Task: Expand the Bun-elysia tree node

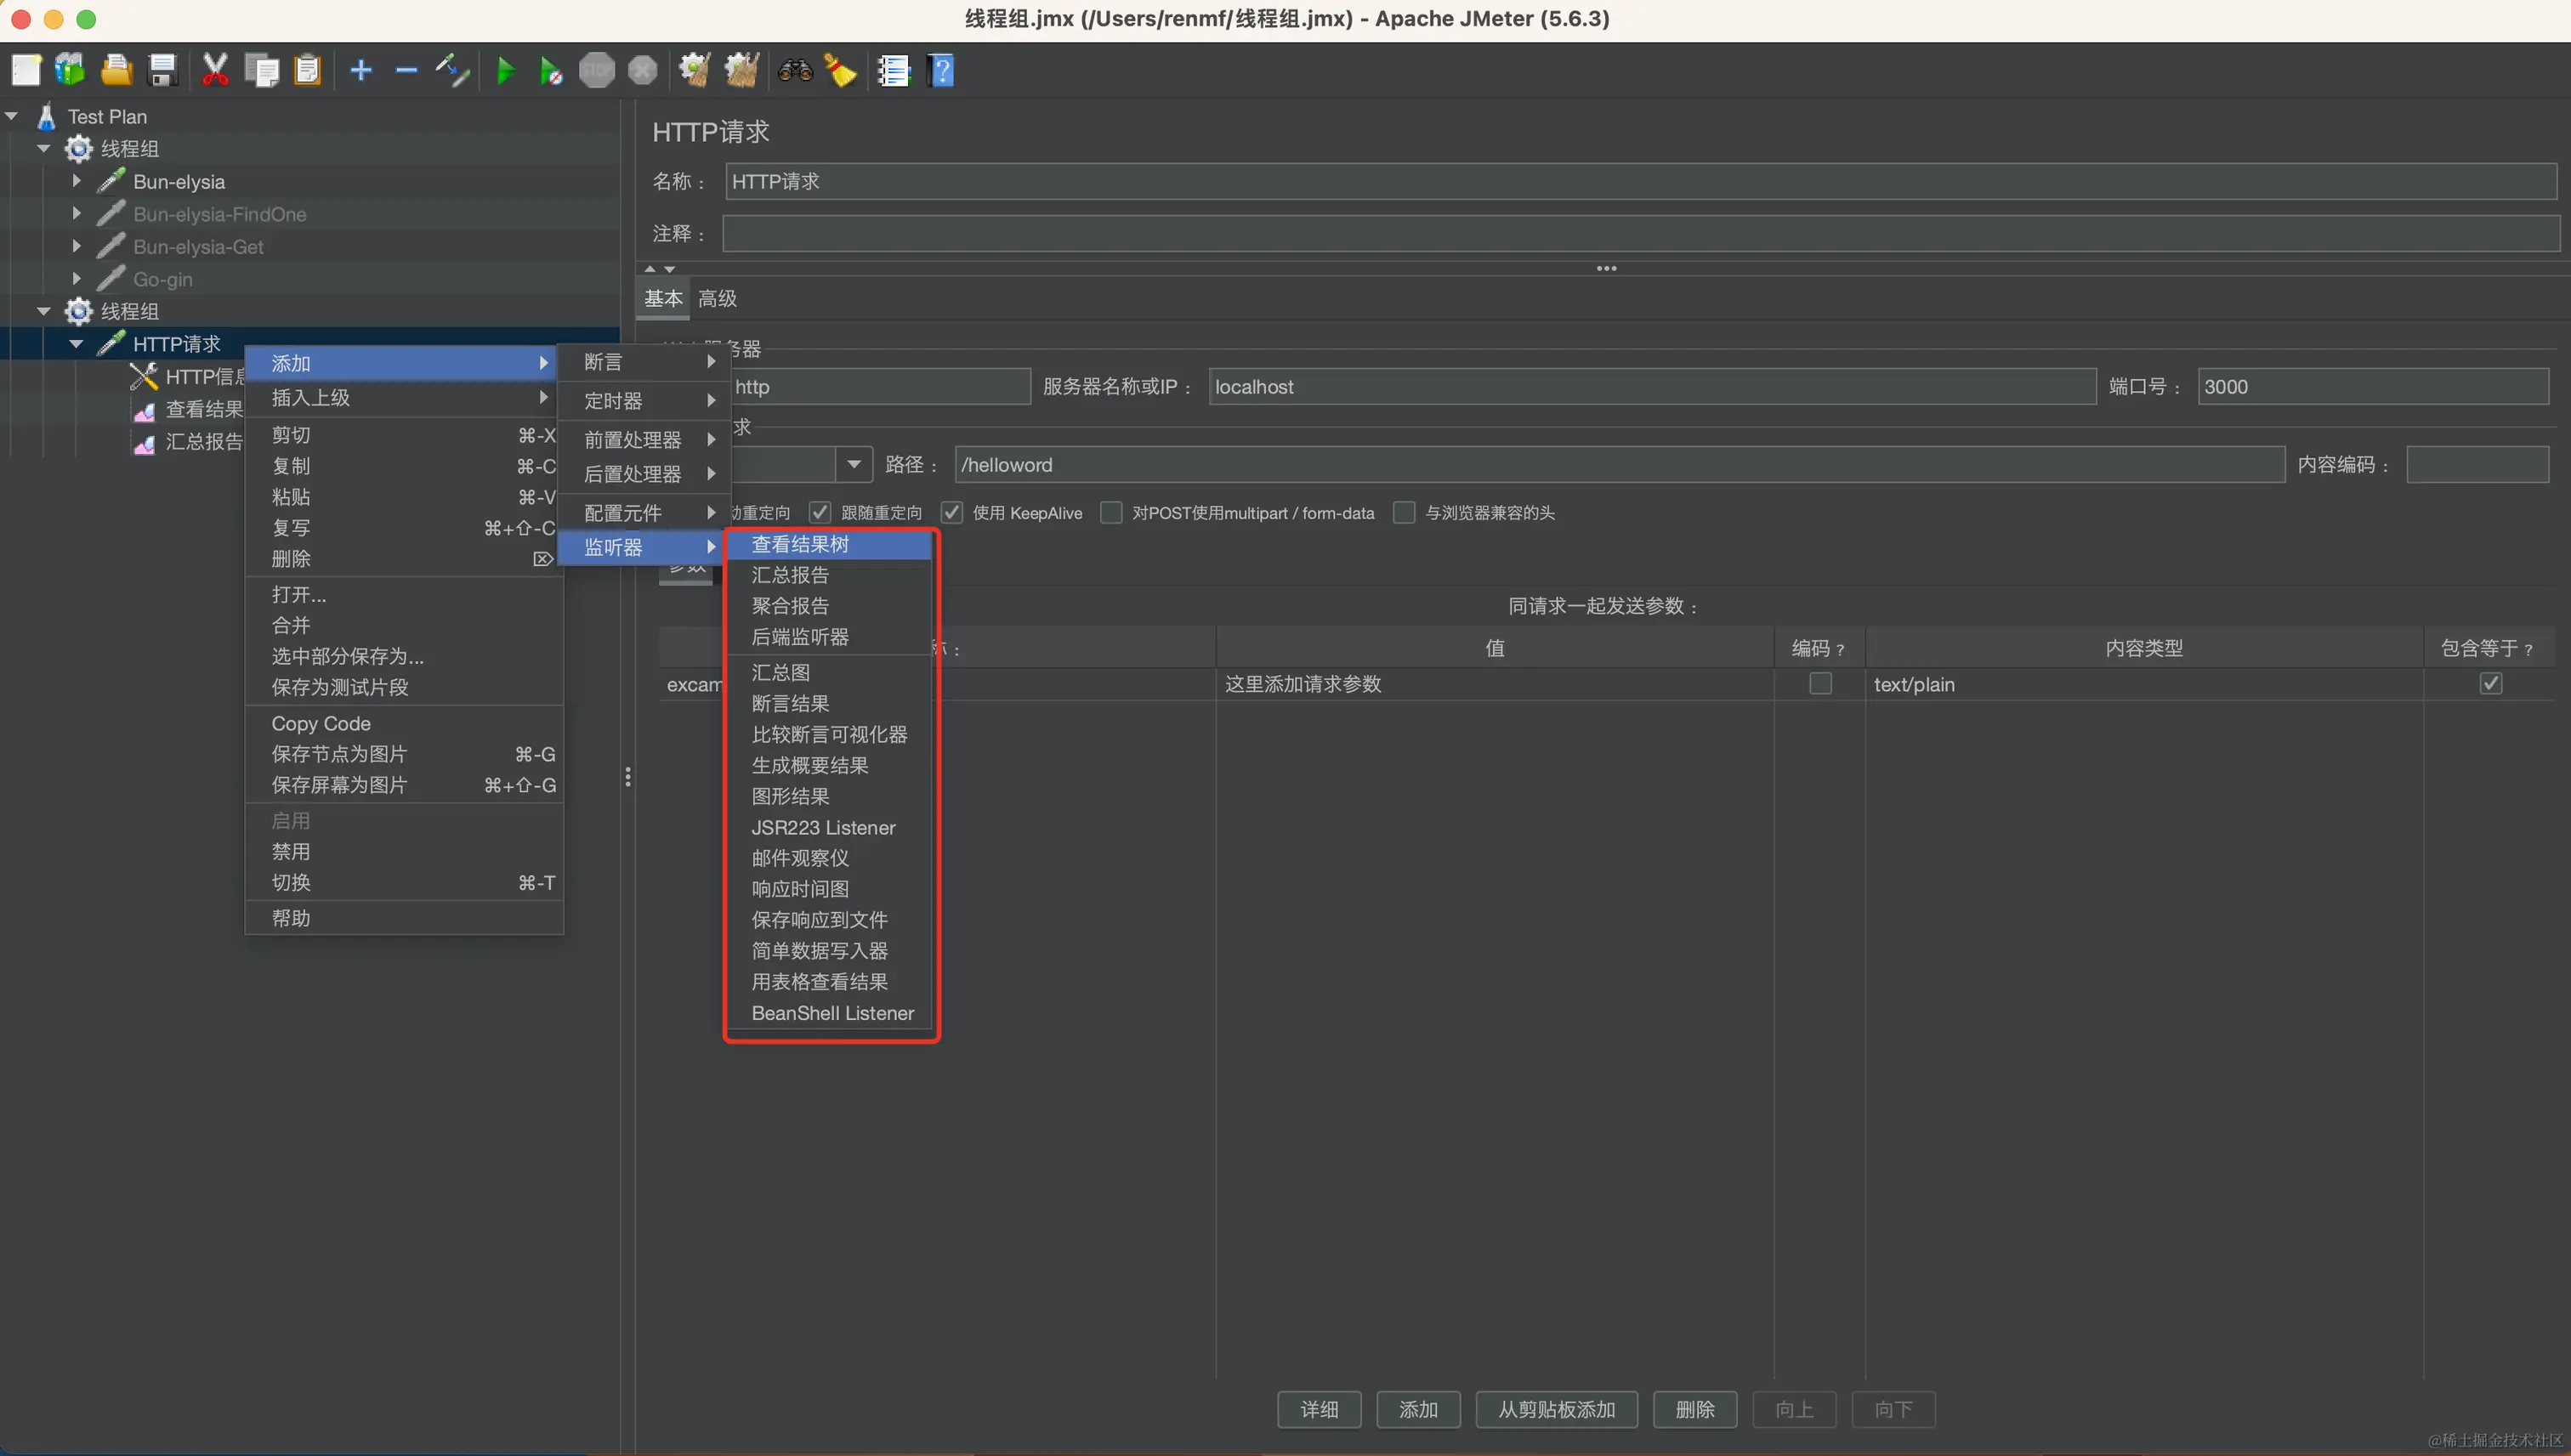Action: tap(77, 181)
